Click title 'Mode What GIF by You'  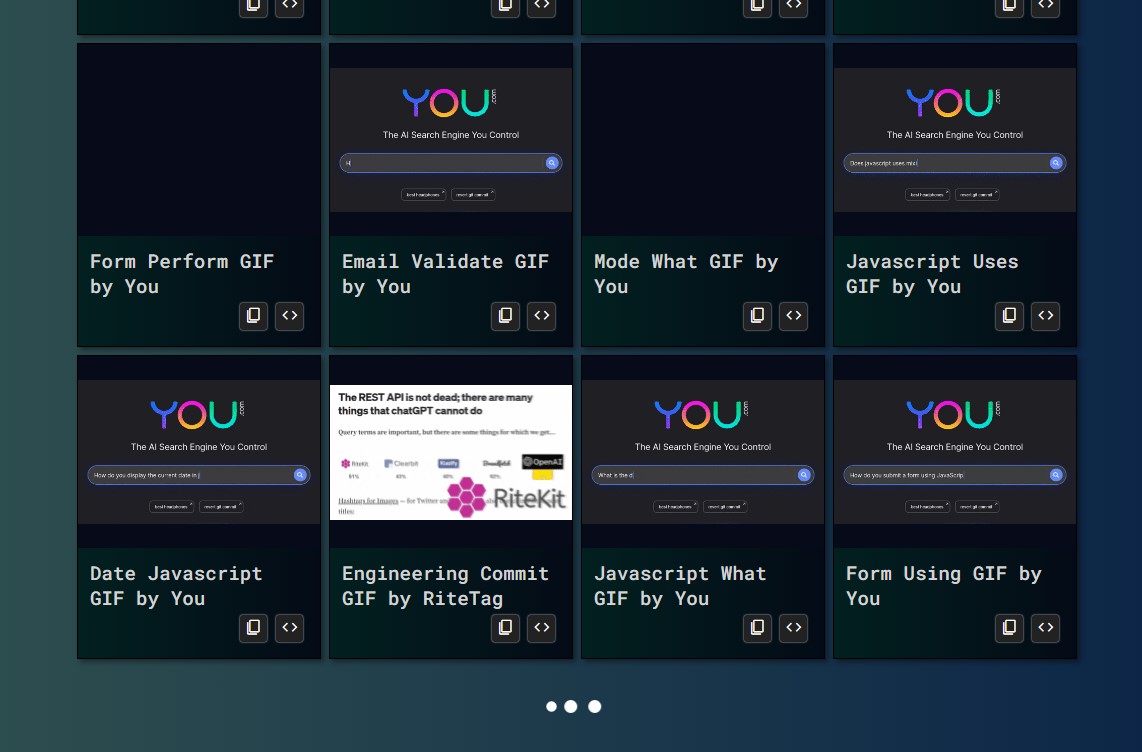(686, 274)
